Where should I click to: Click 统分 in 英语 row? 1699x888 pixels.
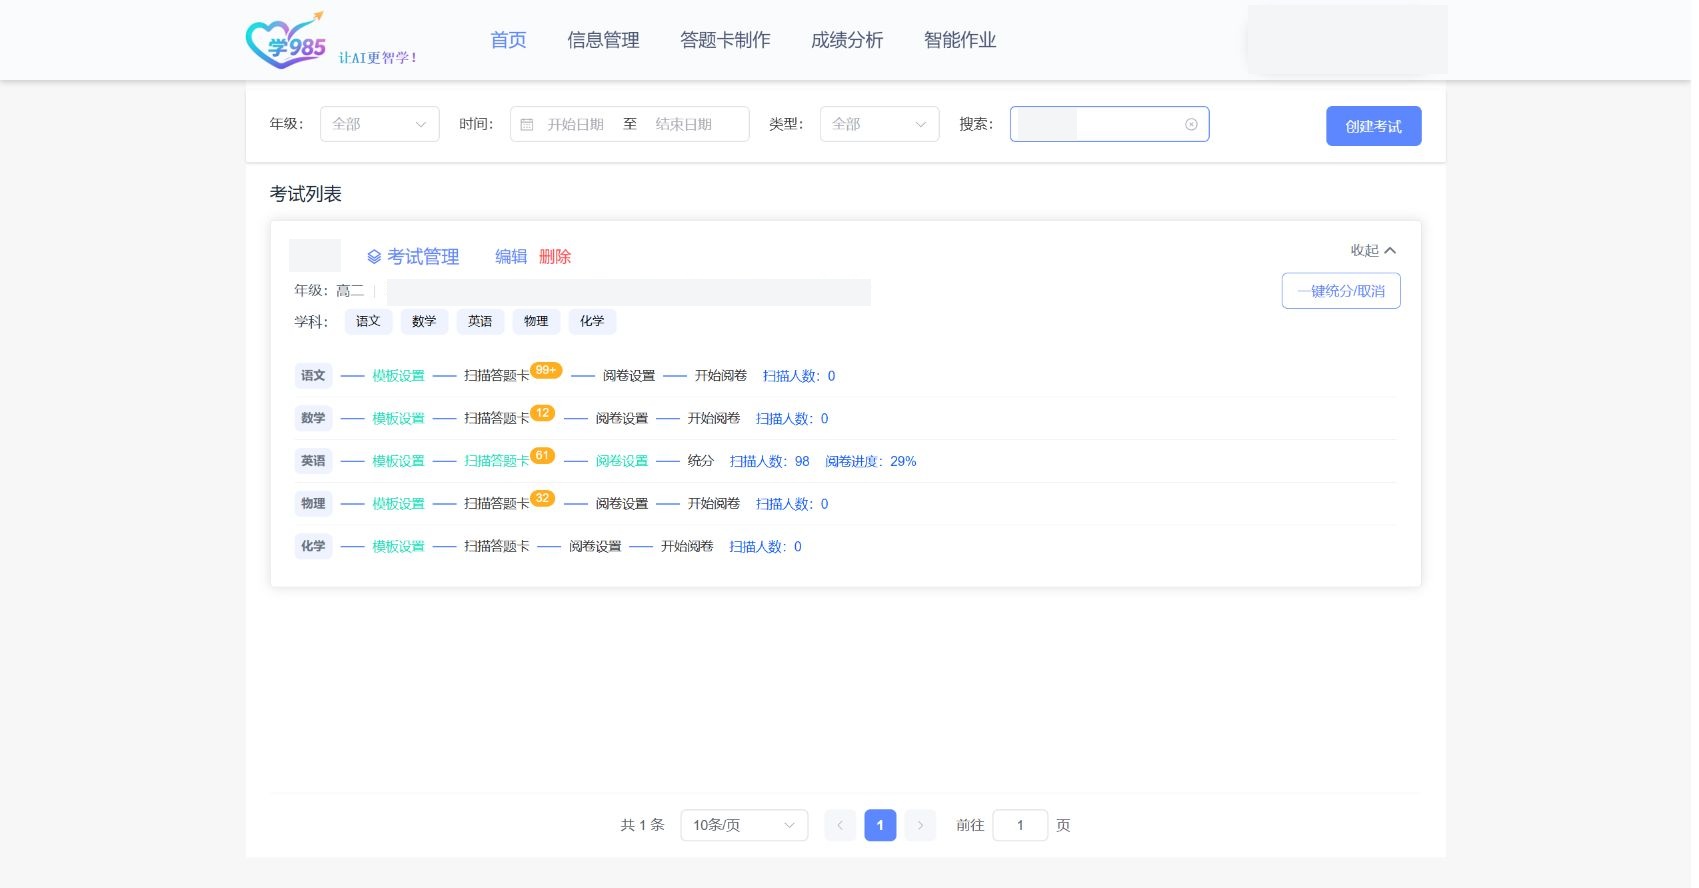click(701, 461)
